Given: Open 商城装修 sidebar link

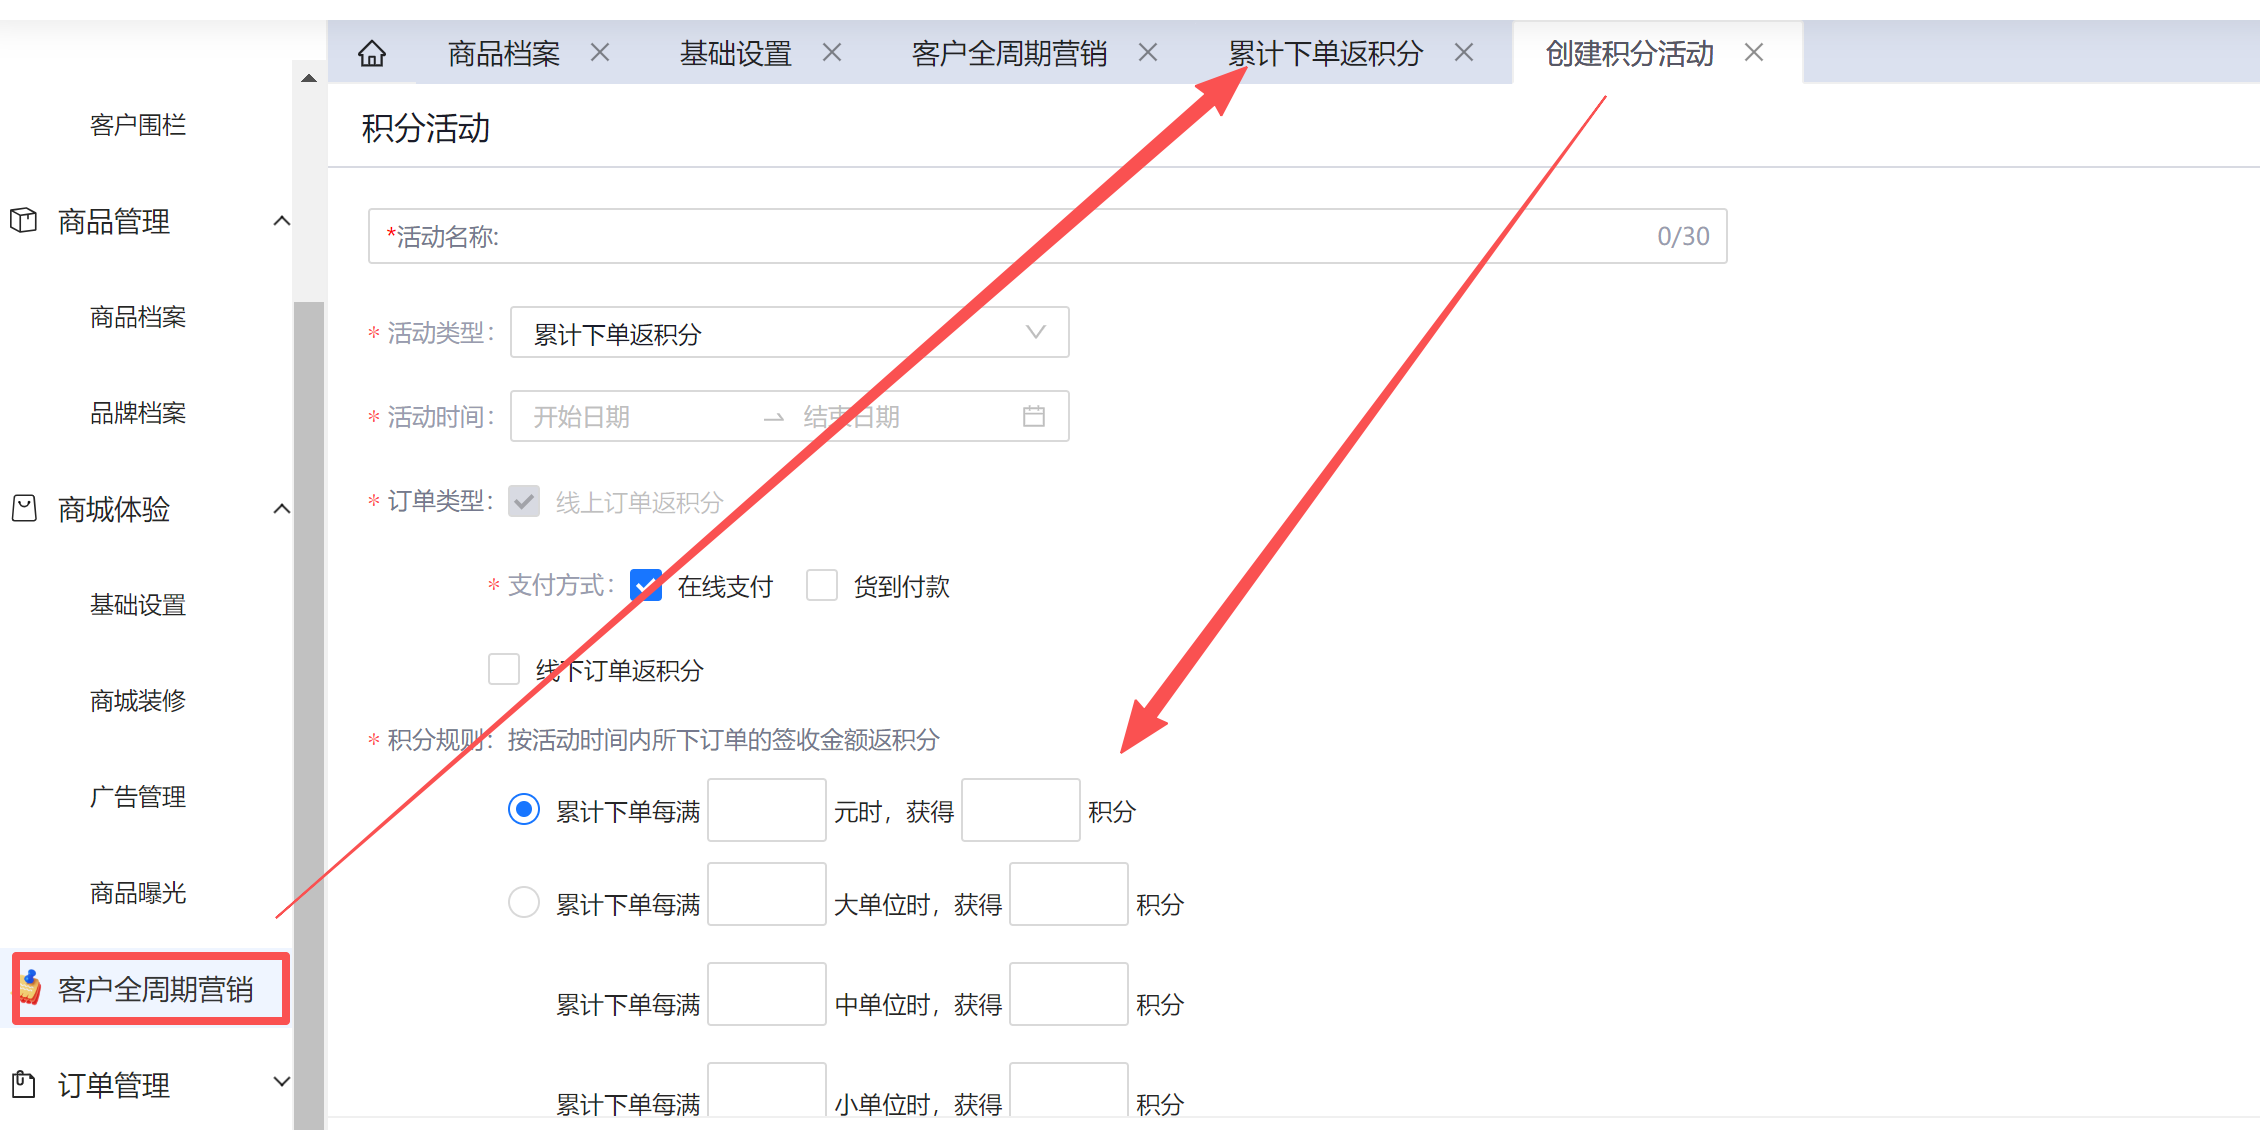Looking at the screenshot, I should pyautogui.click(x=138, y=701).
